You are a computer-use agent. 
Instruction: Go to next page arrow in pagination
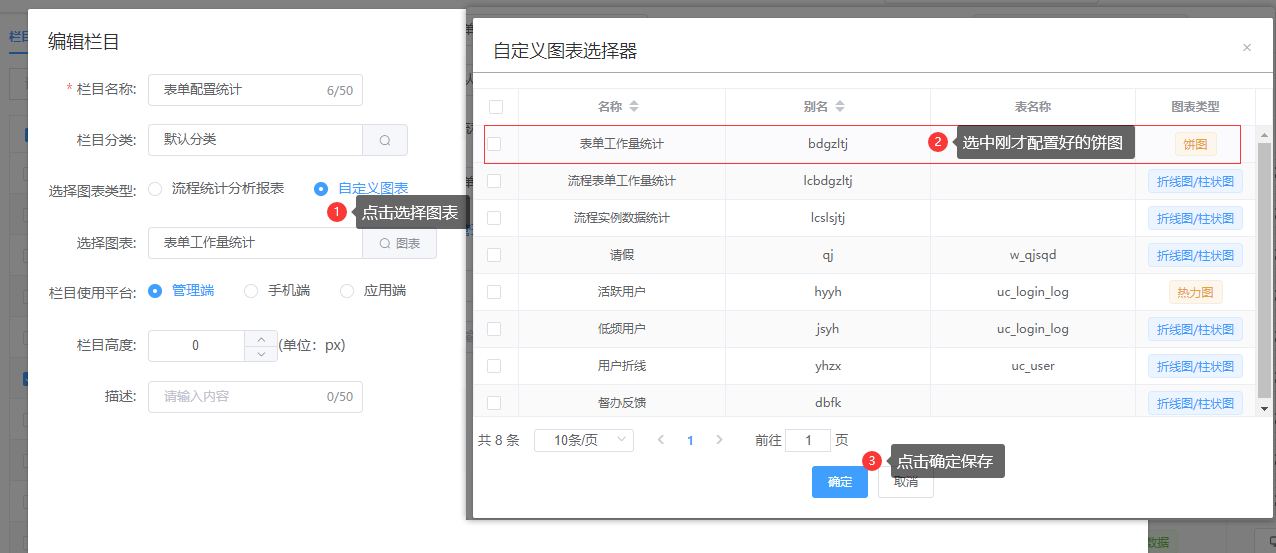pyautogui.click(x=718, y=440)
